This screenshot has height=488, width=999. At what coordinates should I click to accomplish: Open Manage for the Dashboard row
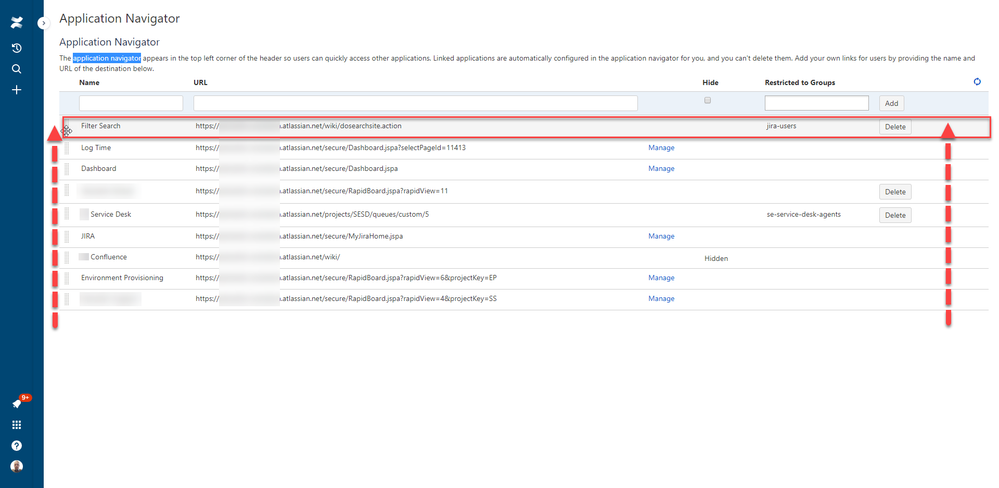pyautogui.click(x=661, y=169)
